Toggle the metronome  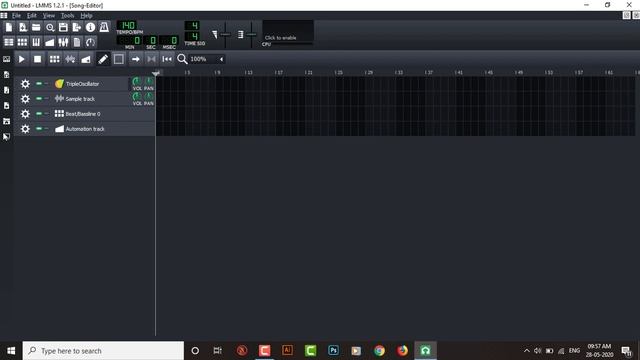coord(104,27)
